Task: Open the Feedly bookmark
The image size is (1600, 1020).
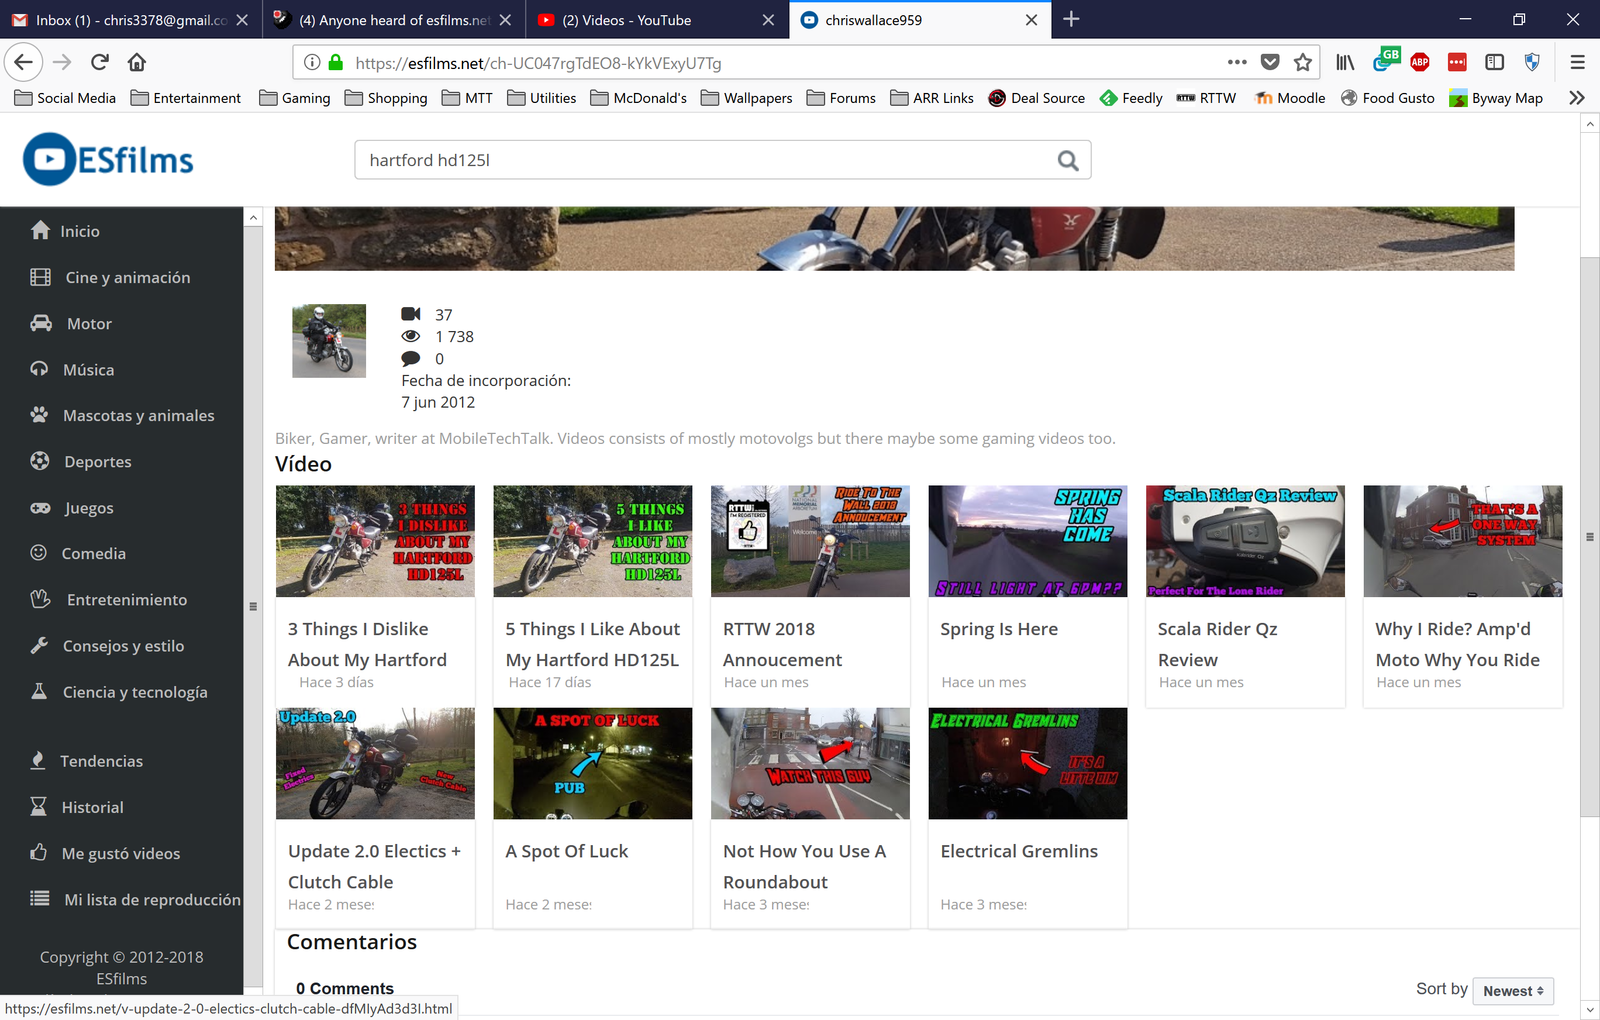Action: coord(1131,97)
